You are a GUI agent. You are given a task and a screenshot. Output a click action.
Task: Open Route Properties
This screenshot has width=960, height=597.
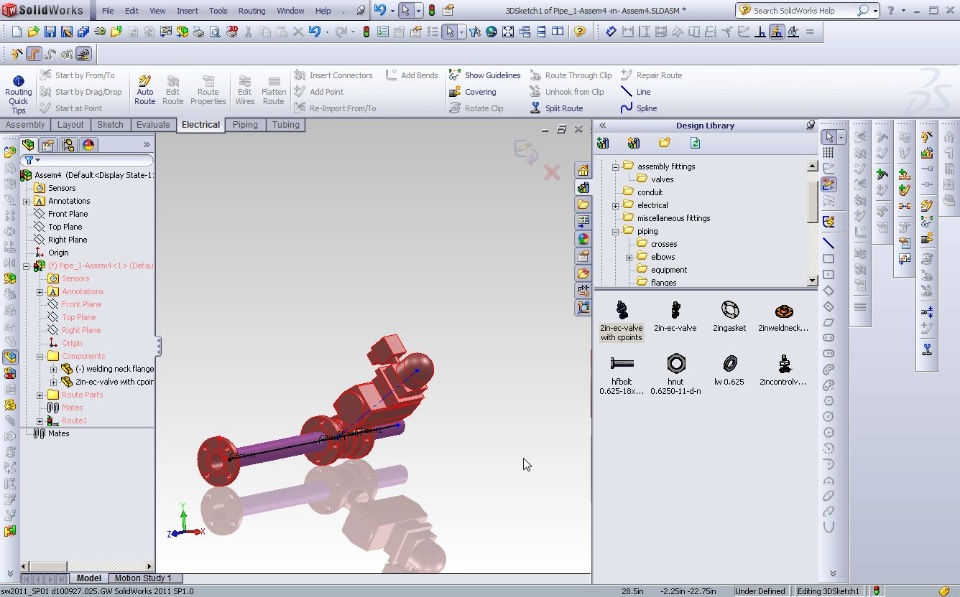click(x=208, y=90)
